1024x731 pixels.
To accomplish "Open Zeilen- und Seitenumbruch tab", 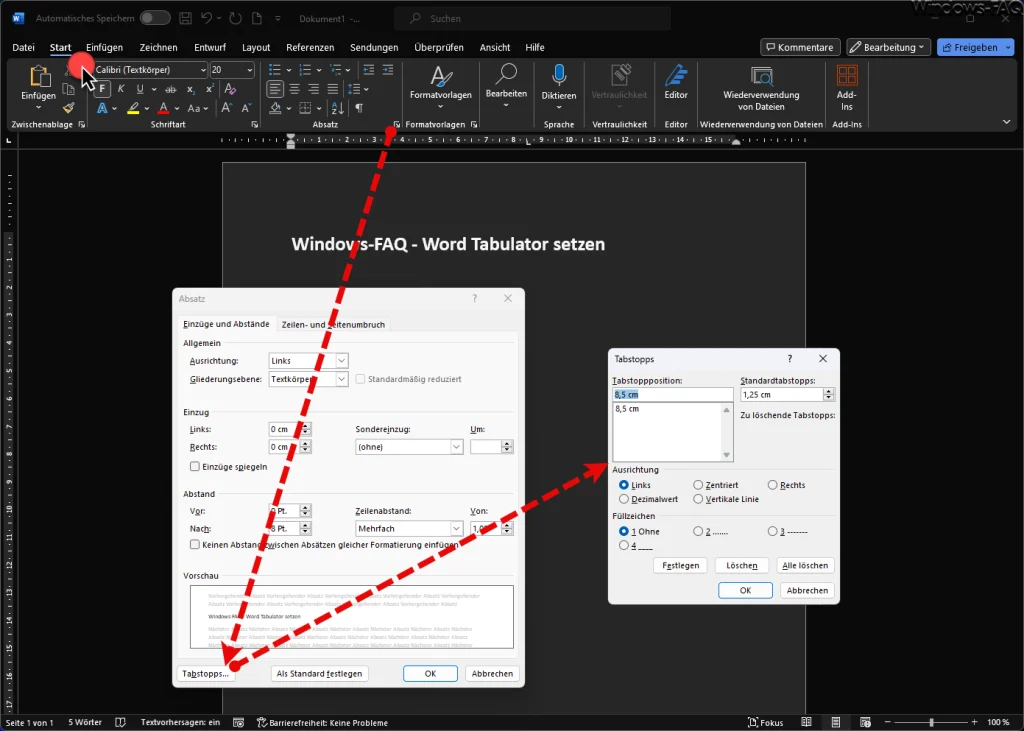I will click(x=333, y=324).
